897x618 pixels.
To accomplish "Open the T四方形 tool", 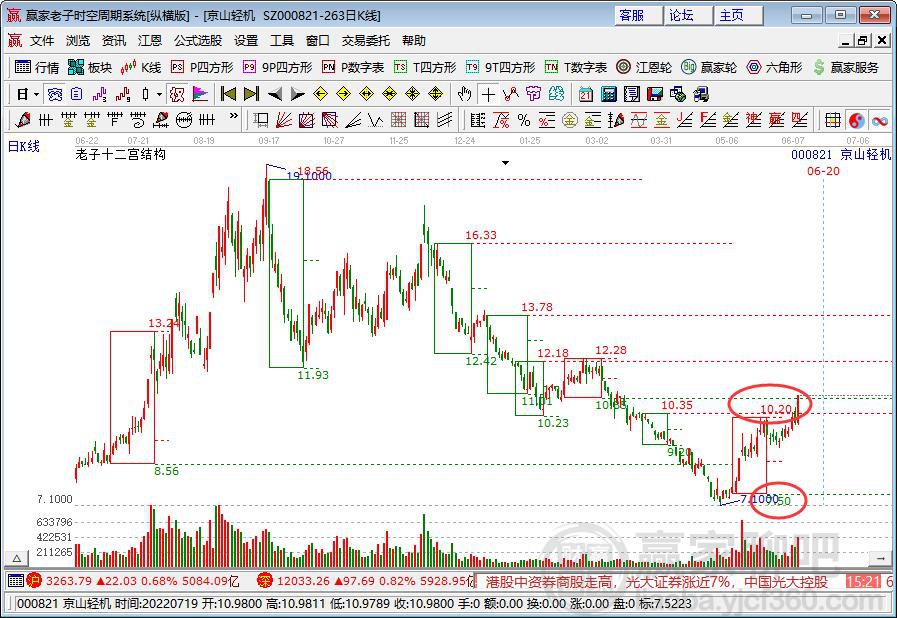I will pos(425,68).
